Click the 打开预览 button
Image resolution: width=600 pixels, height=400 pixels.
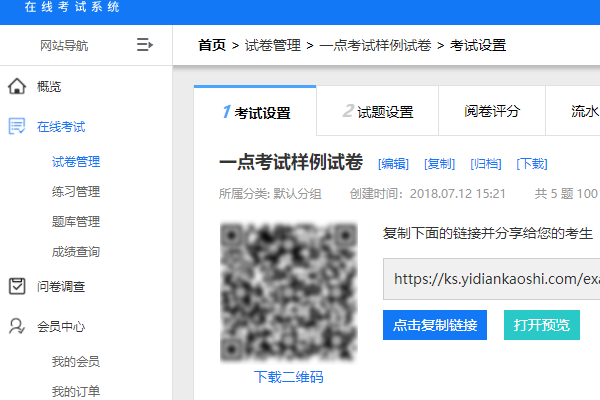(x=541, y=325)
